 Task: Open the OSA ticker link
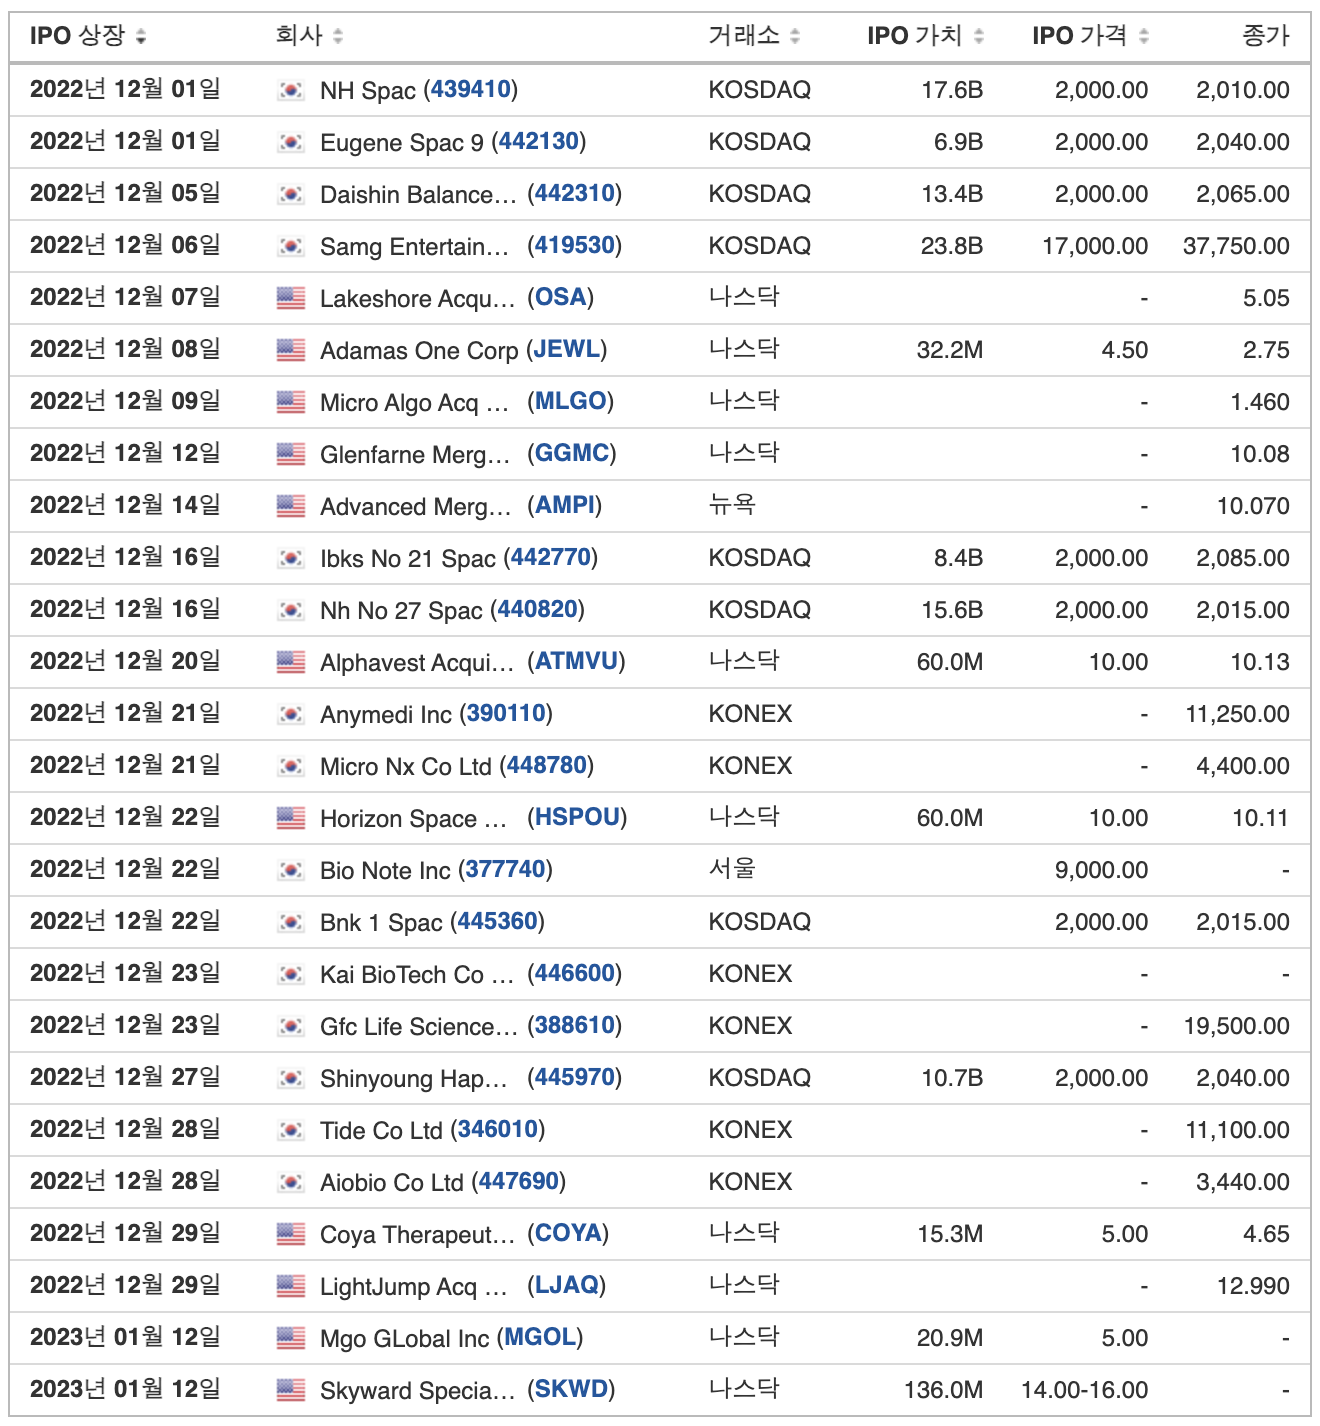pos(561,297)
